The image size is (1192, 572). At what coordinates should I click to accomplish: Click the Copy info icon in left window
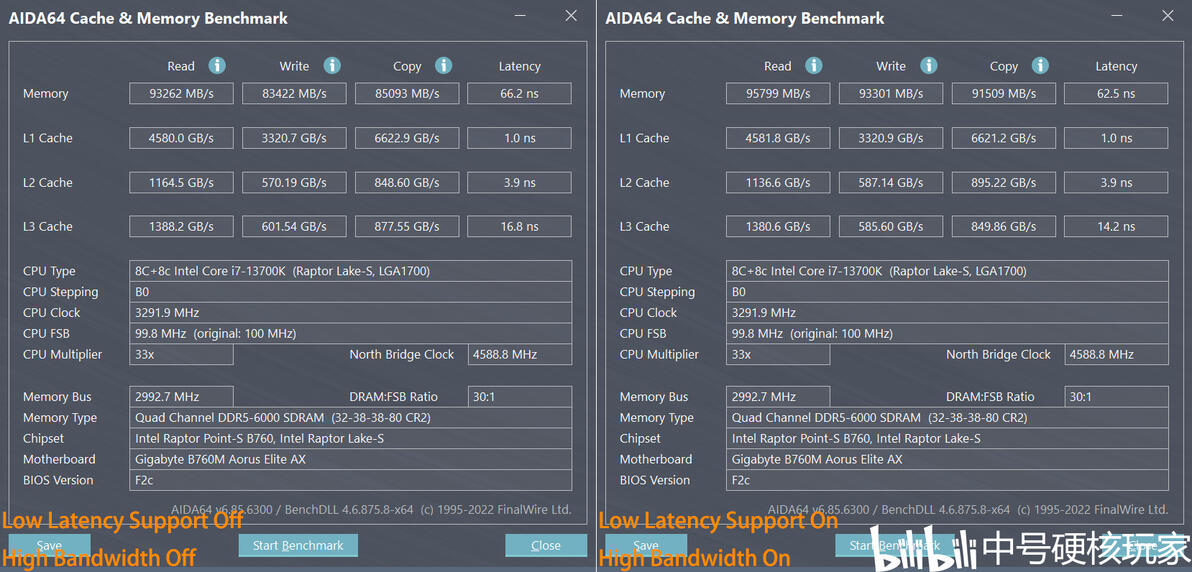443,65
